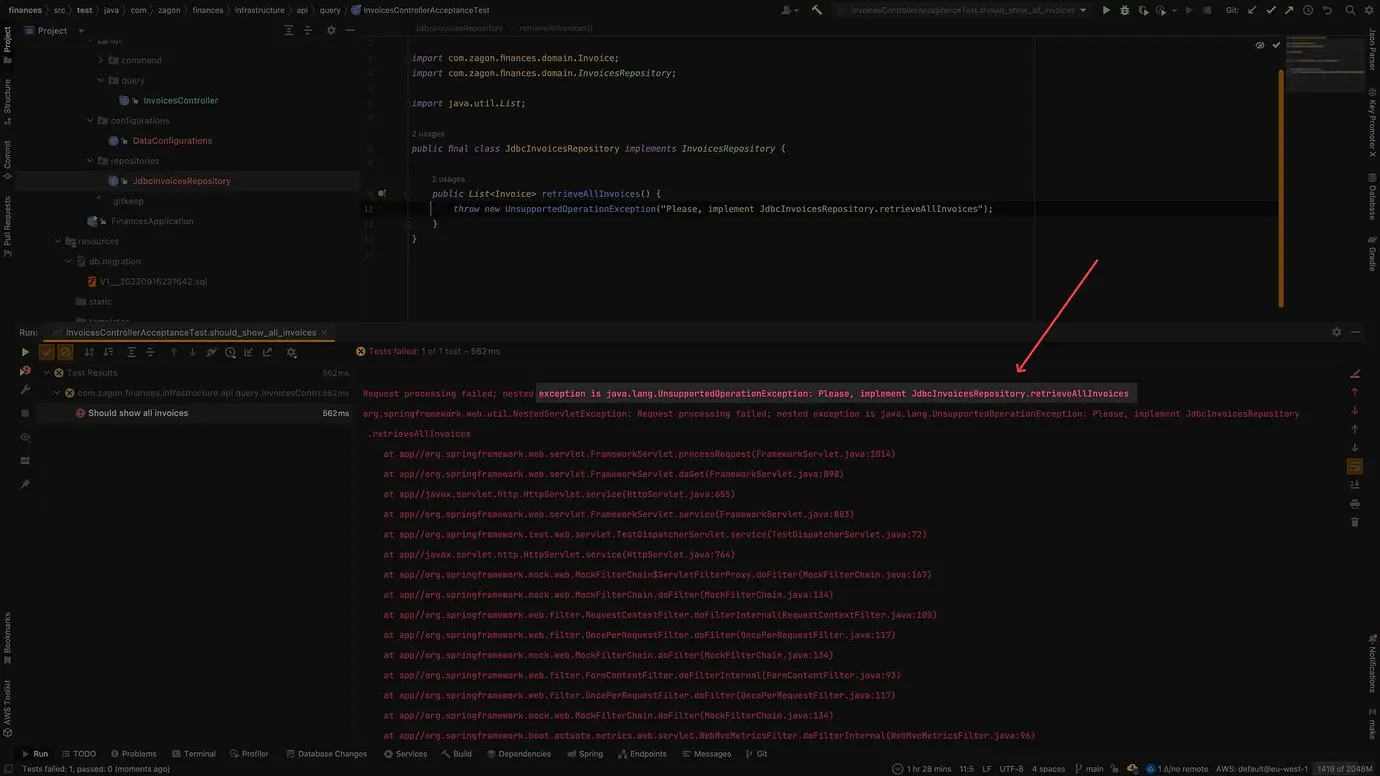The image size is (1380, 776).
Task: Run with coverage icon
Action: pos(1144,10)
